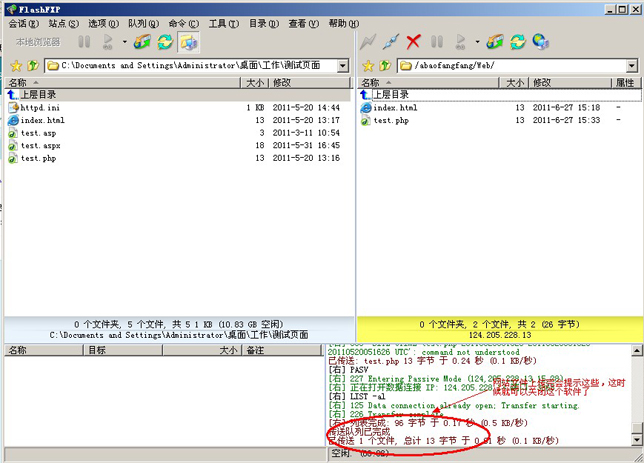
Task: Click the local pane pause transfer icon
Action: (x=84, y=42)
